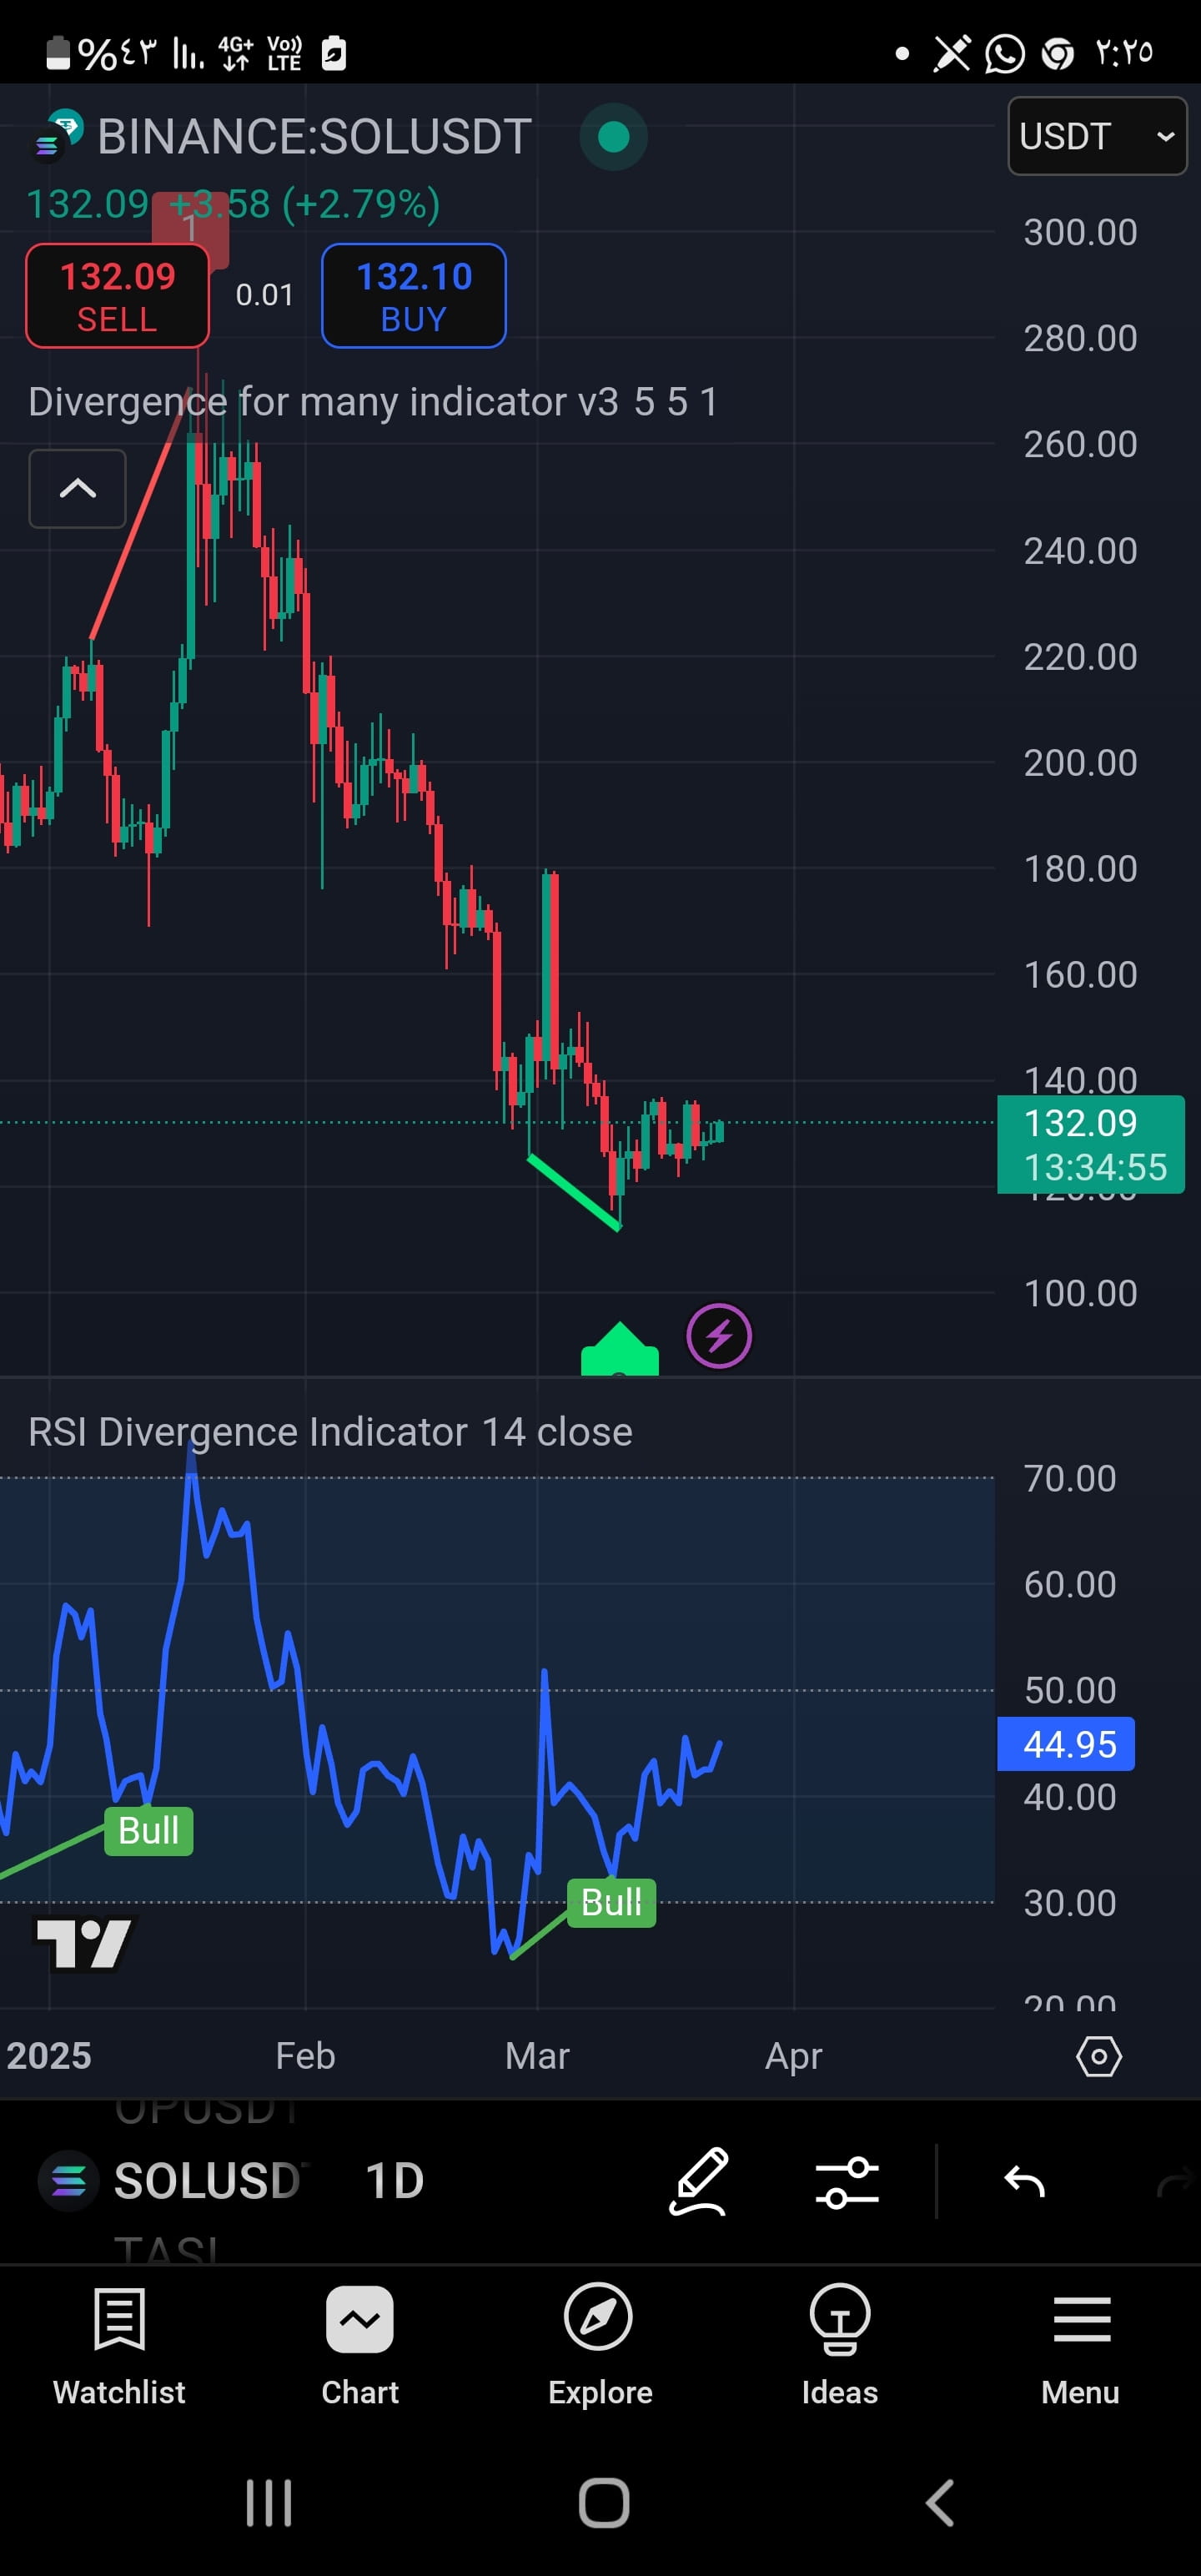Screen dimensions: 1201x2576
Task: Tap the 300.00 price scale label
Action: (1080, 232)
